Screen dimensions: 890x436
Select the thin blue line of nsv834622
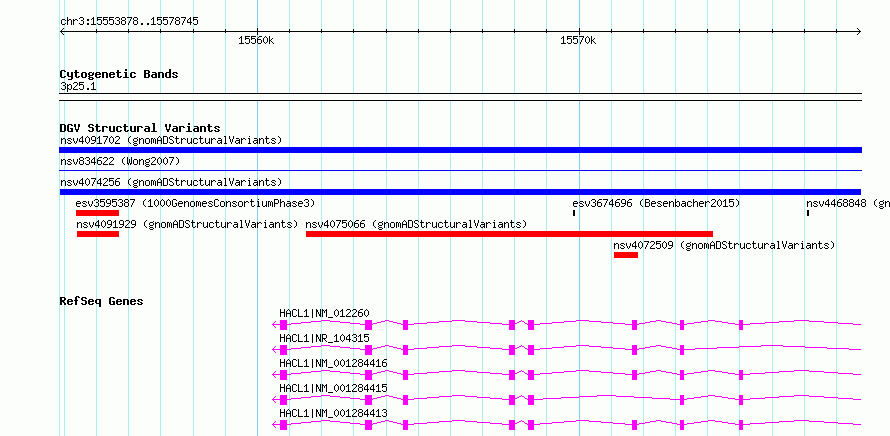pos(460,170)
